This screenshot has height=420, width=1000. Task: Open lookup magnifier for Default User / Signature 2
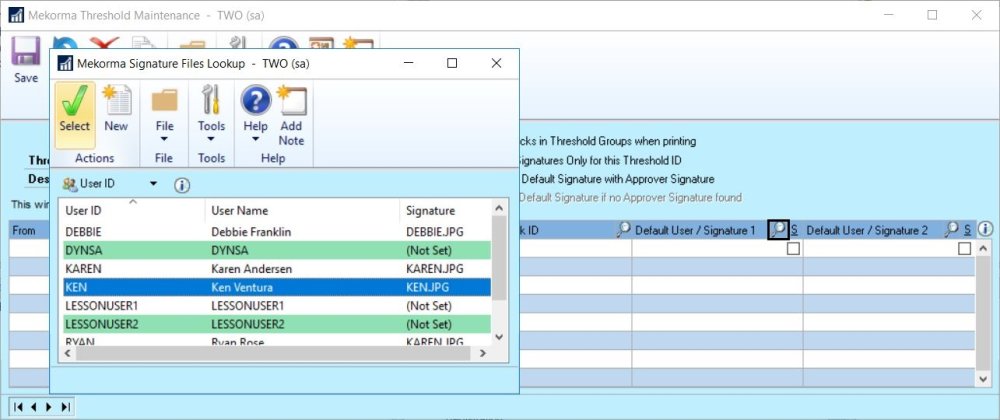(x=951, y=230)
